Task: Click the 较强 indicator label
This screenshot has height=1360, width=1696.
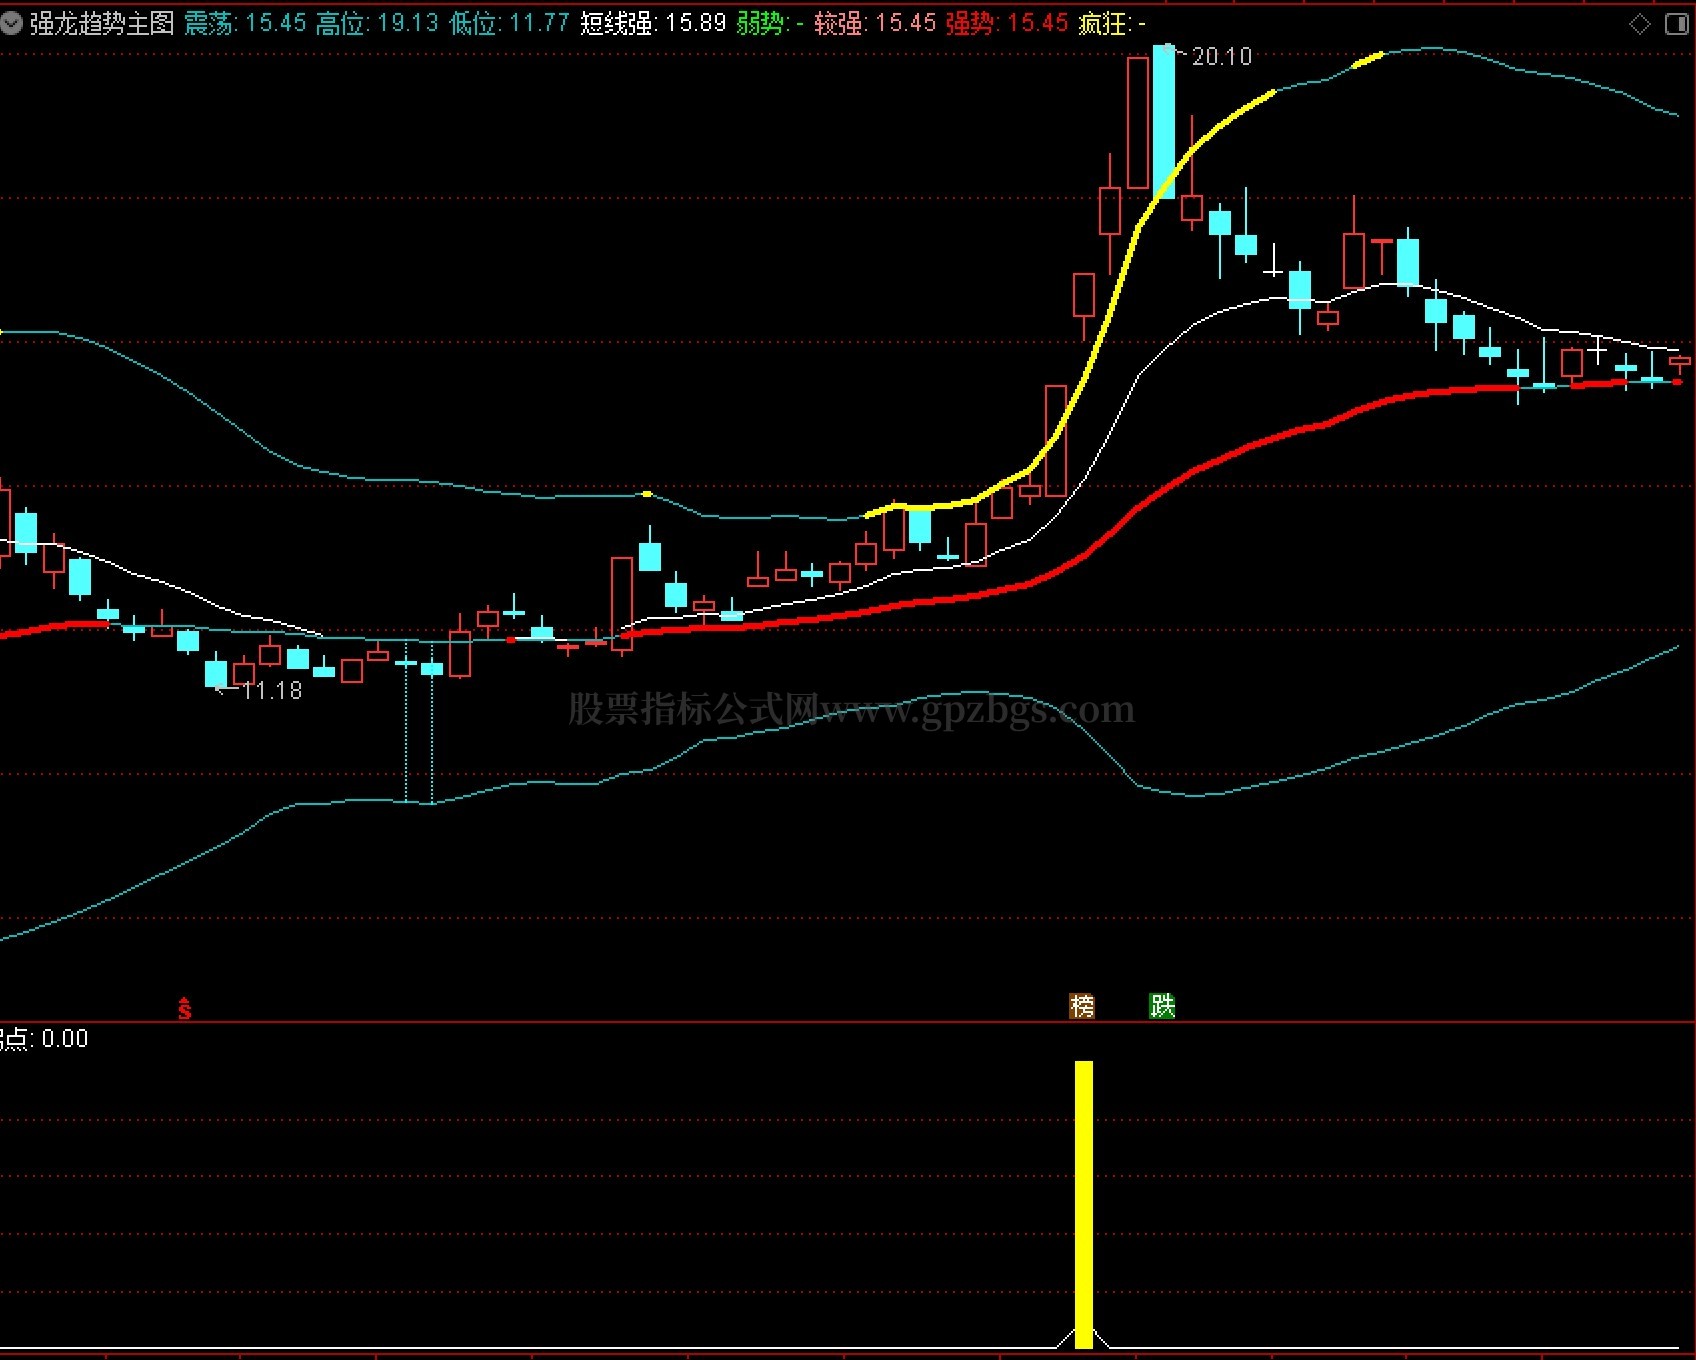Action: coord(839,23)
